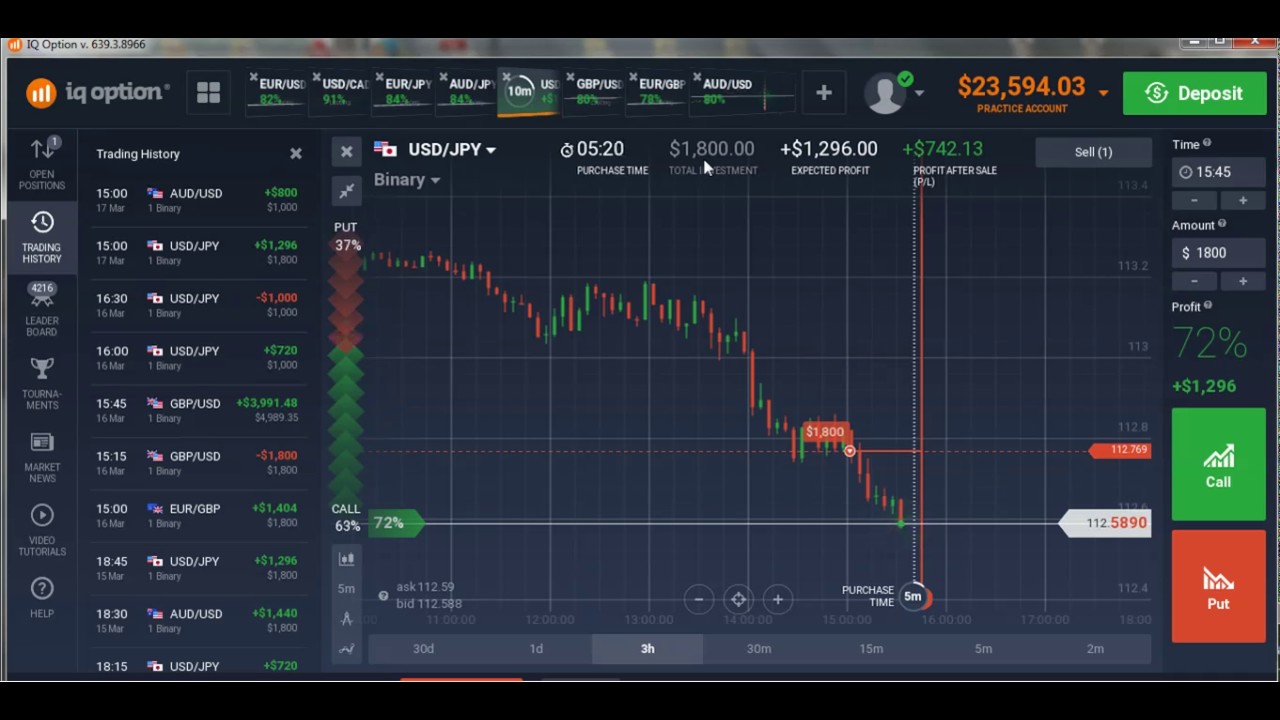The width and height of the screenshot is (1280, 720).
Task: Open the Open Positions sidebar panel
Action: (42, 164)
